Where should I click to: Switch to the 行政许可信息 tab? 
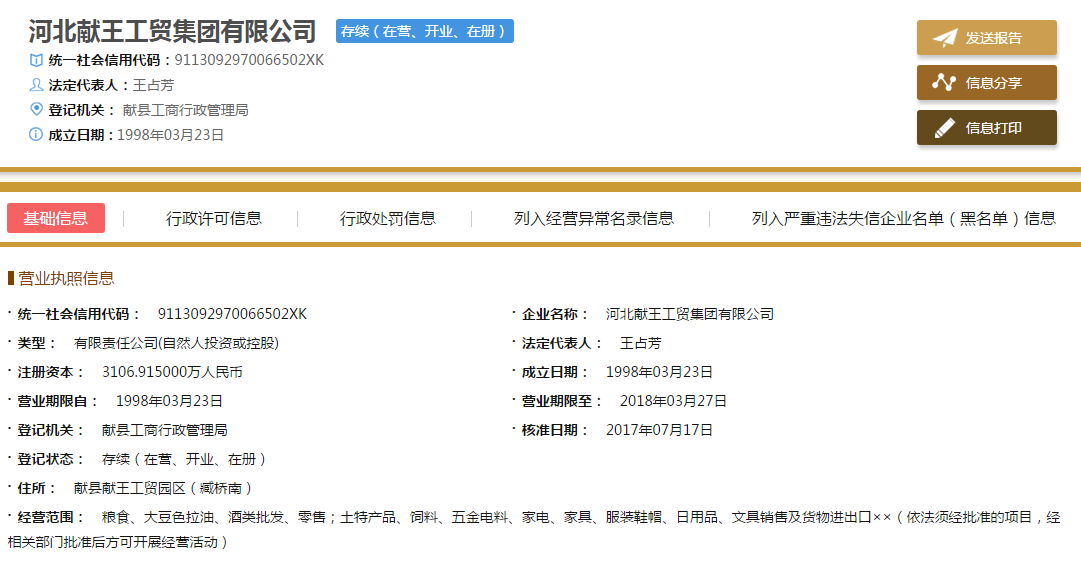tap(213, 218)
